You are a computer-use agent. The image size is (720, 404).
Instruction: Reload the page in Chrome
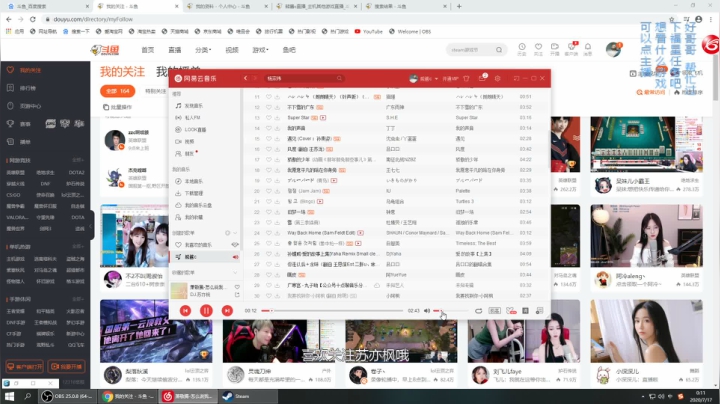coord(33,19)
